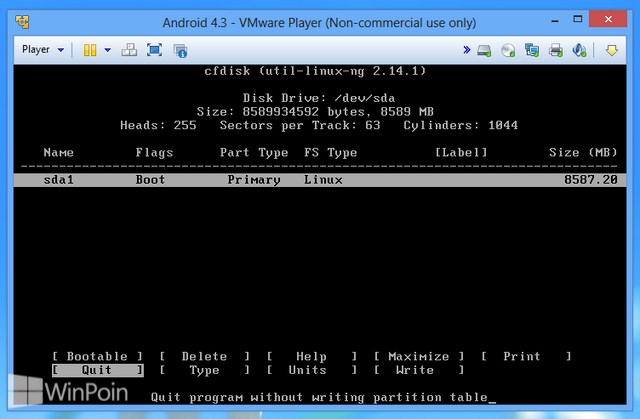Click the [Label] column header

coord(461,152)
